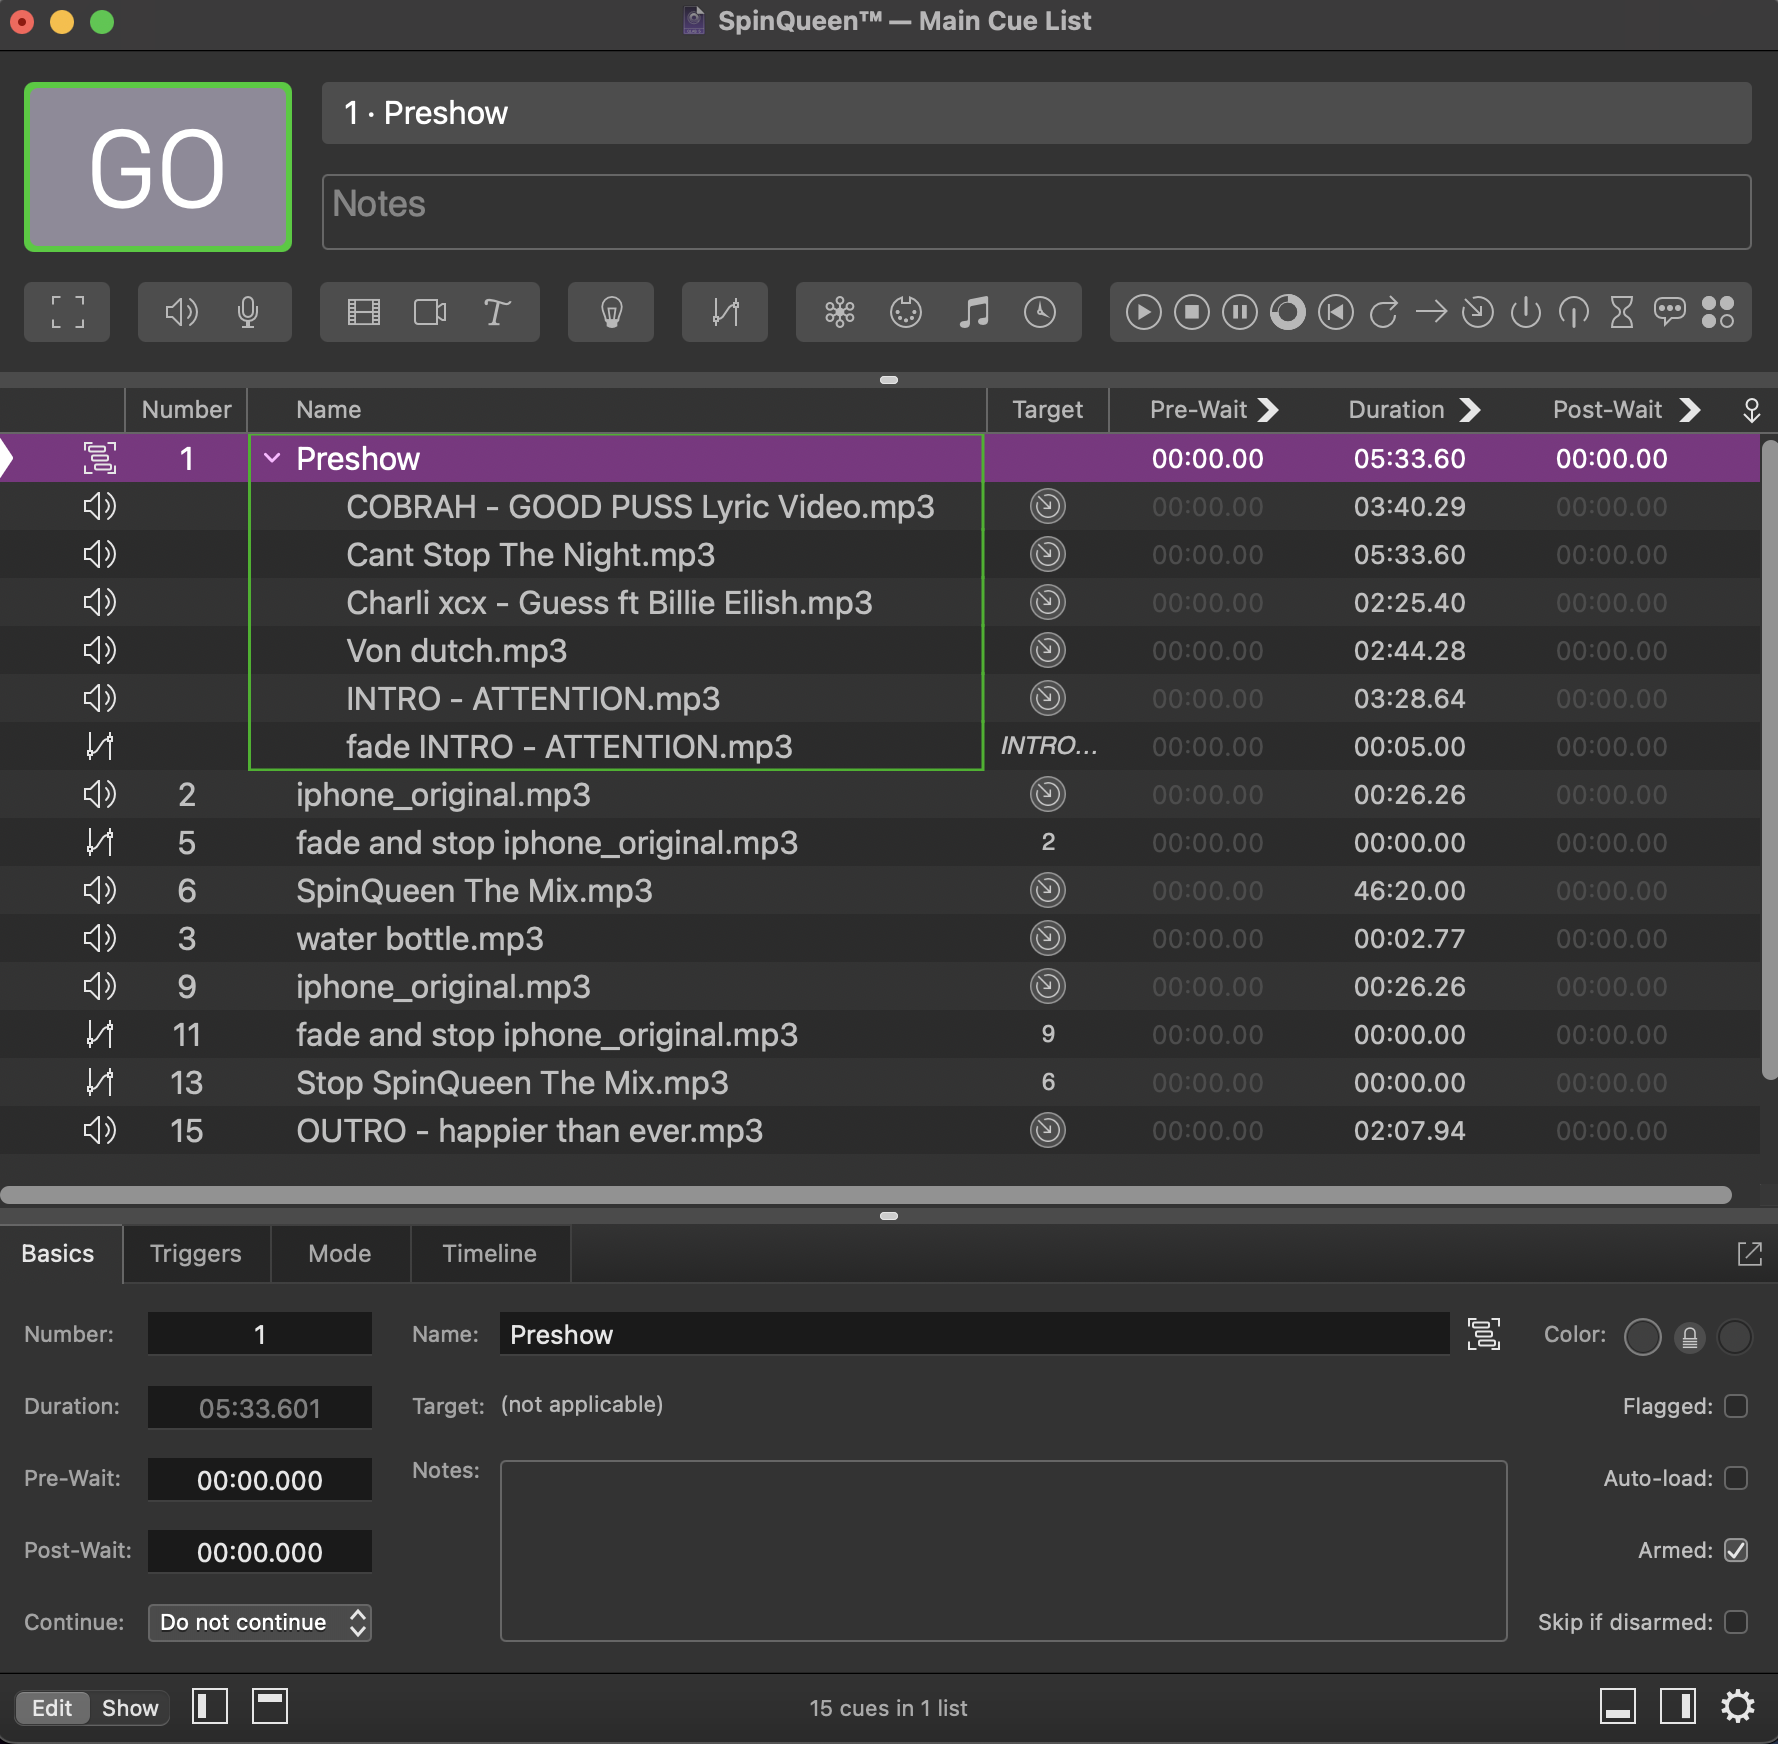This screenshot has width=1778, height=1744.
Task: Click the target icon of water bottle.mp3
Action: pos(1047,938)
